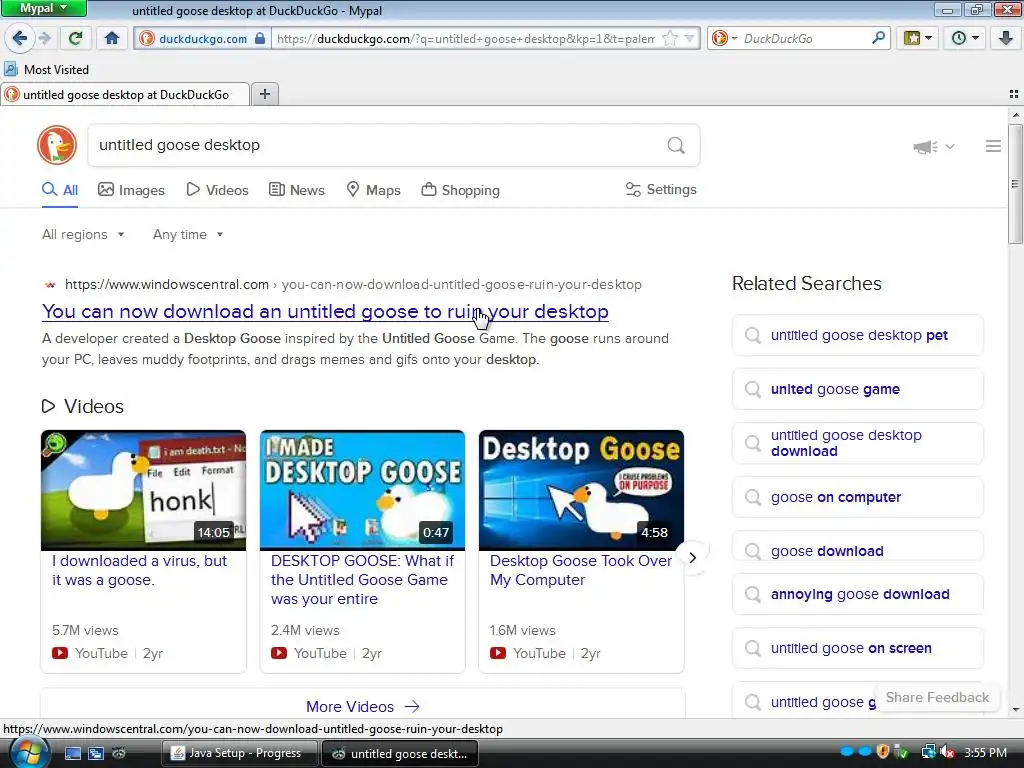The width and height of the screenshot is (1024, 768).
Task: Open 'DESKTOP GOOSE: What if' video title
Action: tap(362, 580)
